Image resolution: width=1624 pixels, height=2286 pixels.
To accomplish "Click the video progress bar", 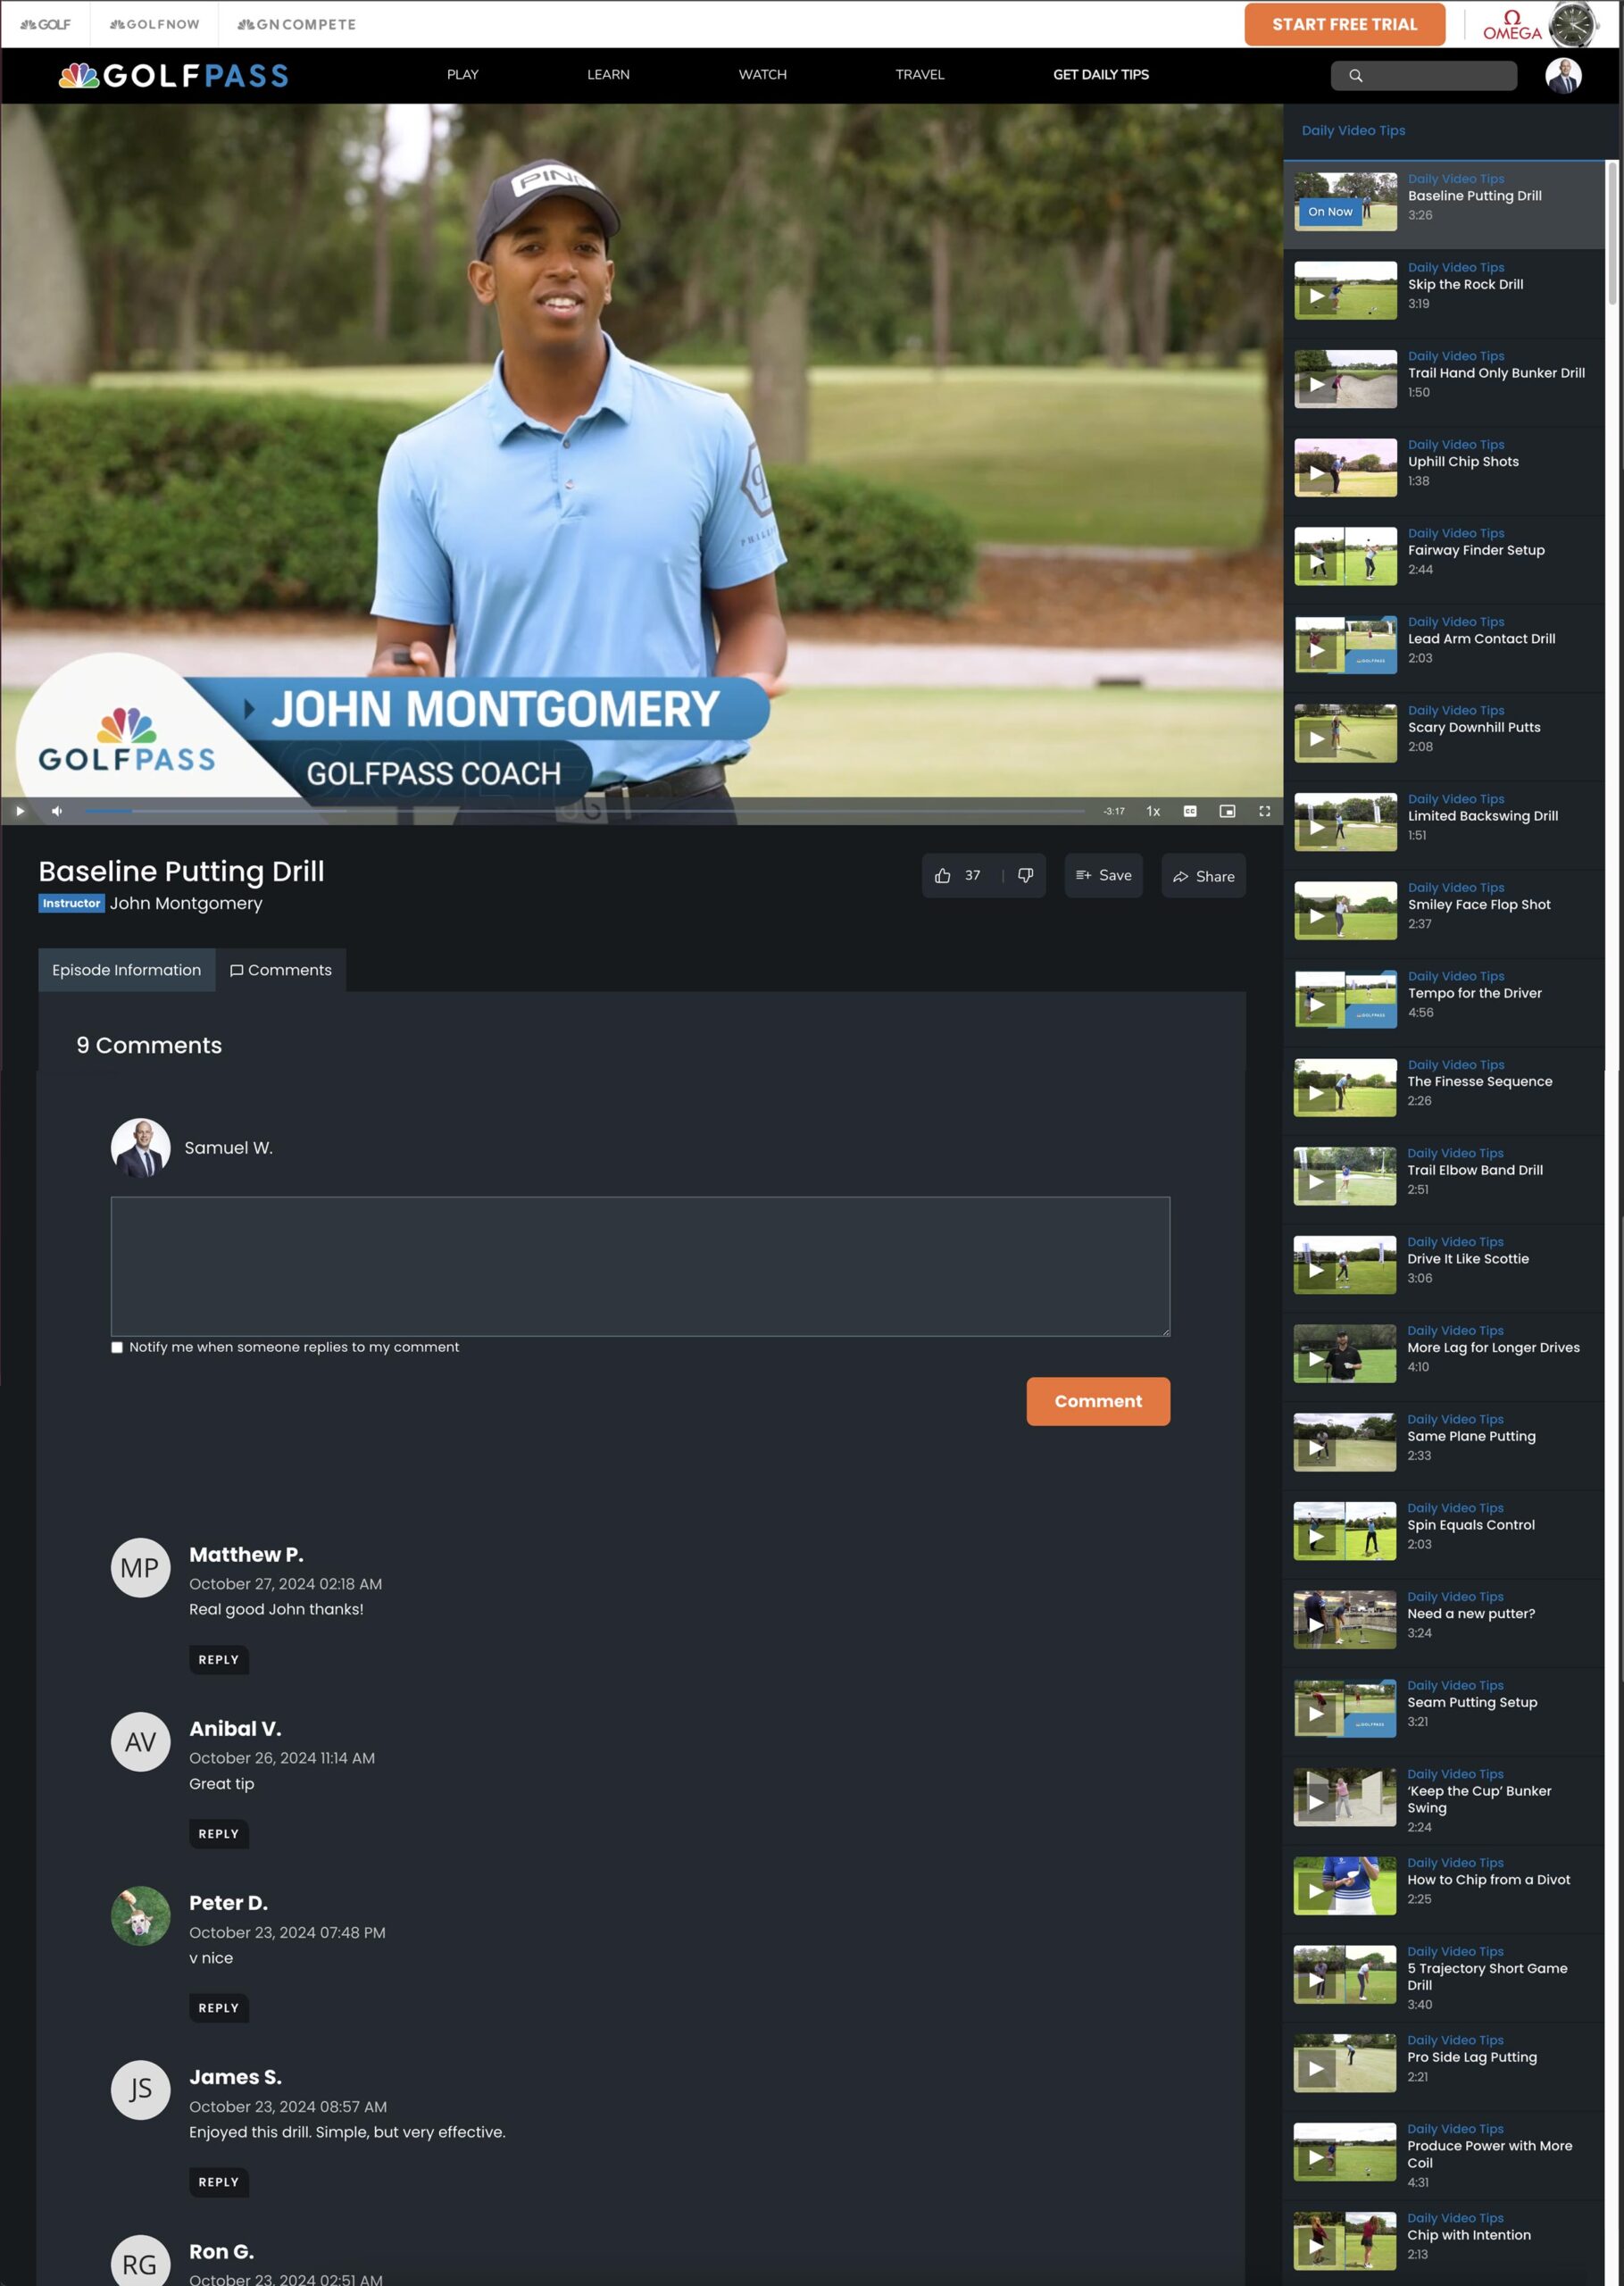I will pyautogui.click(x=584, y=811).
